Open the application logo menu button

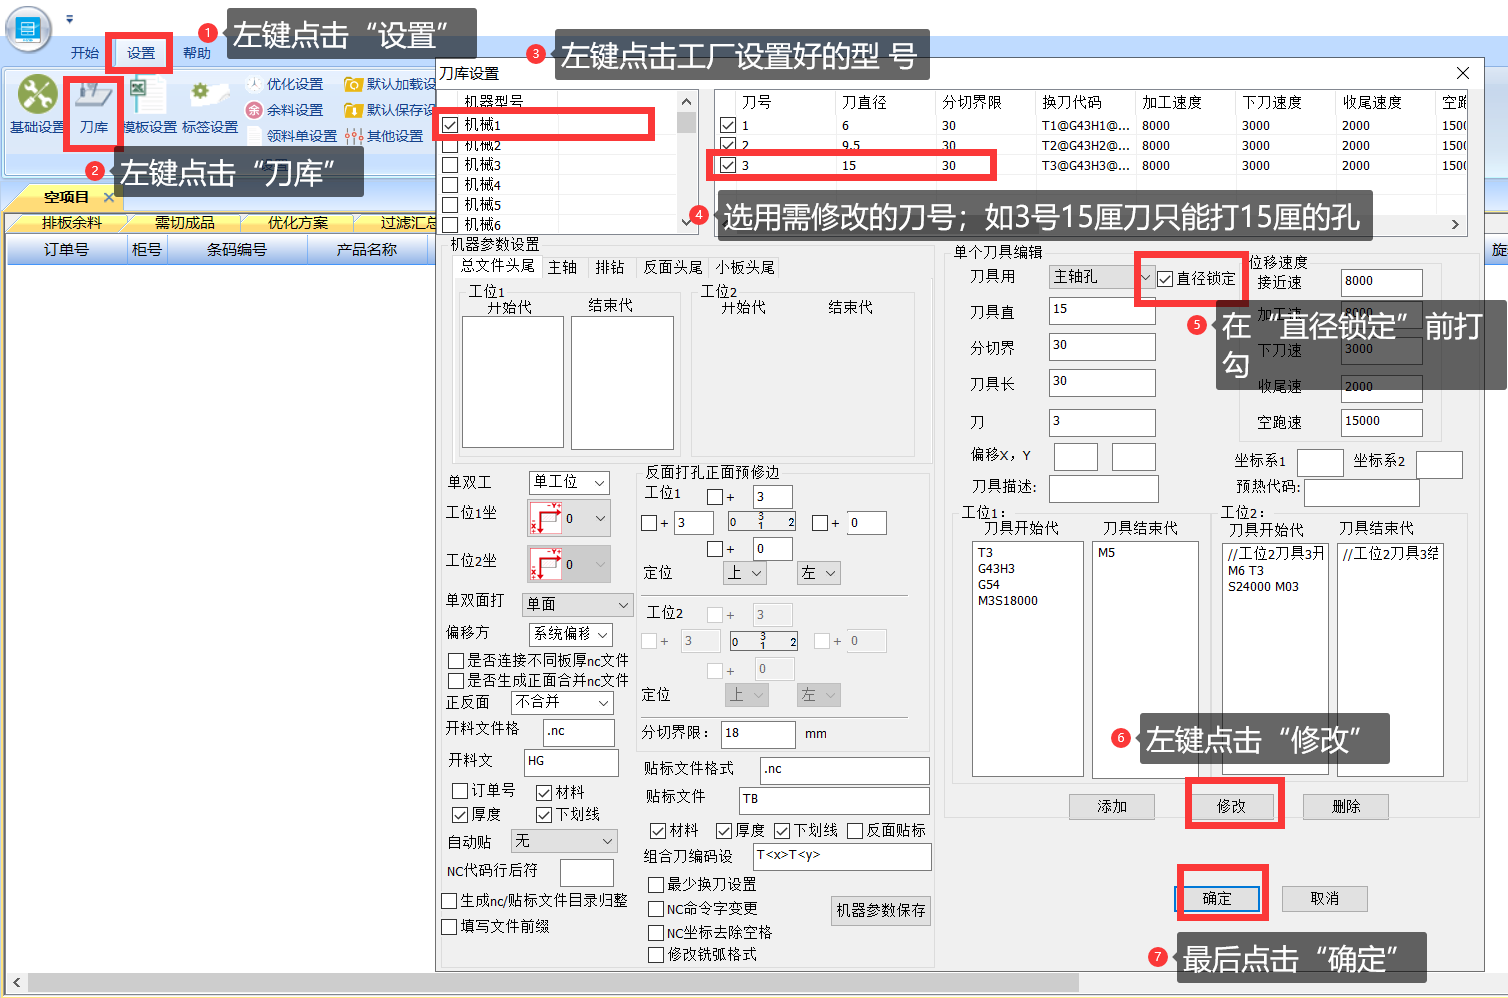[x=28, y=28]
